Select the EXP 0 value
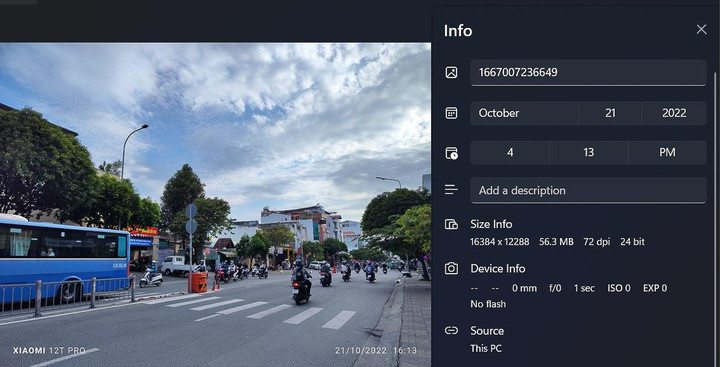The image size is (720, 367). pos(655,288)
